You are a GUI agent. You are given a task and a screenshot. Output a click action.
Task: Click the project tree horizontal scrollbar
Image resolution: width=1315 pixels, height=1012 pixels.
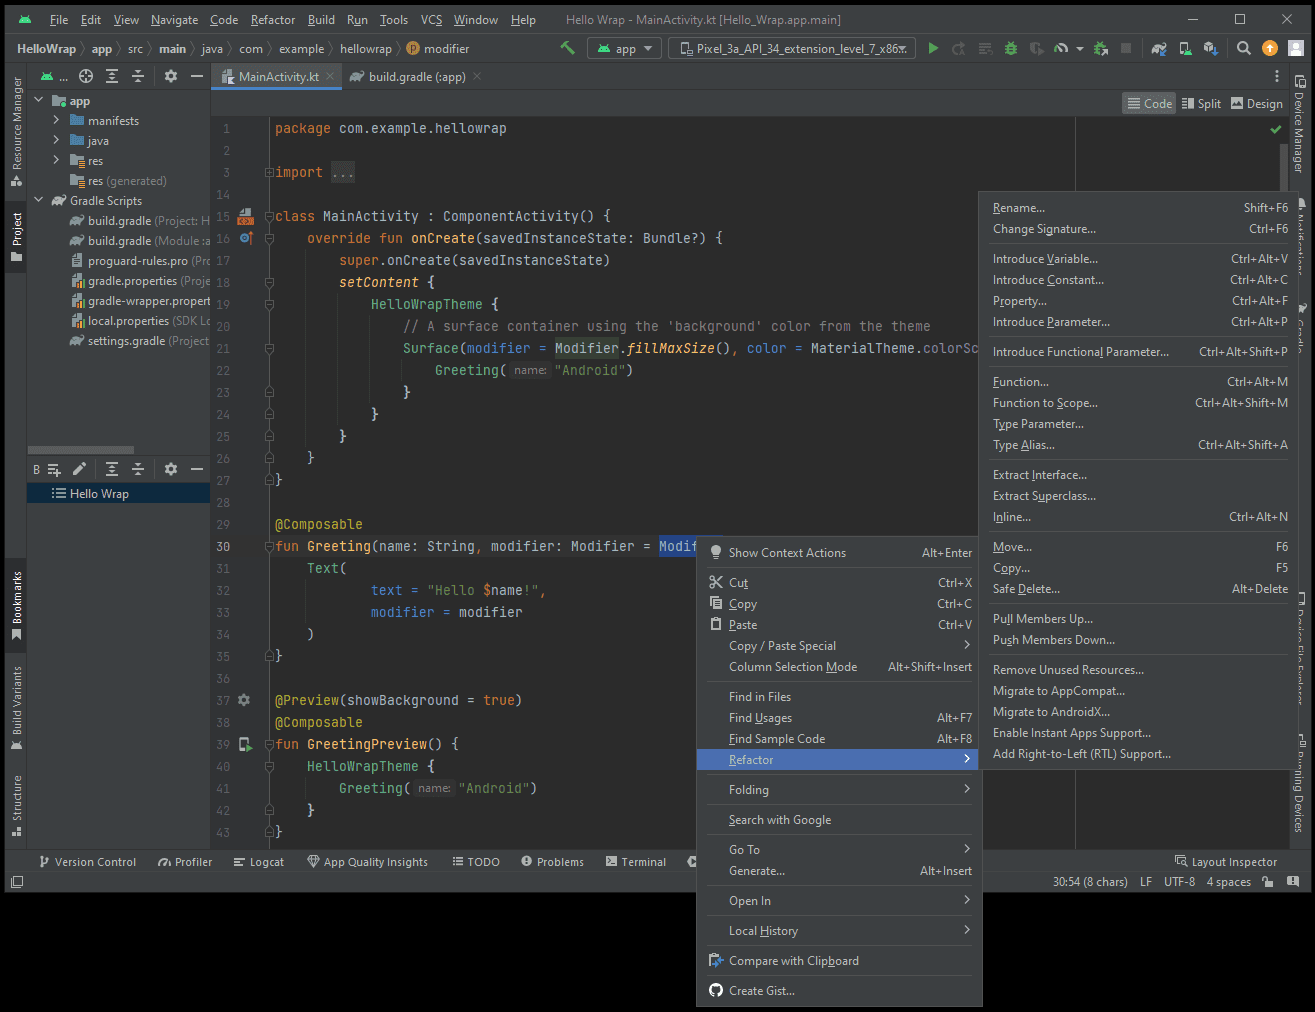(x=81, y=450)
